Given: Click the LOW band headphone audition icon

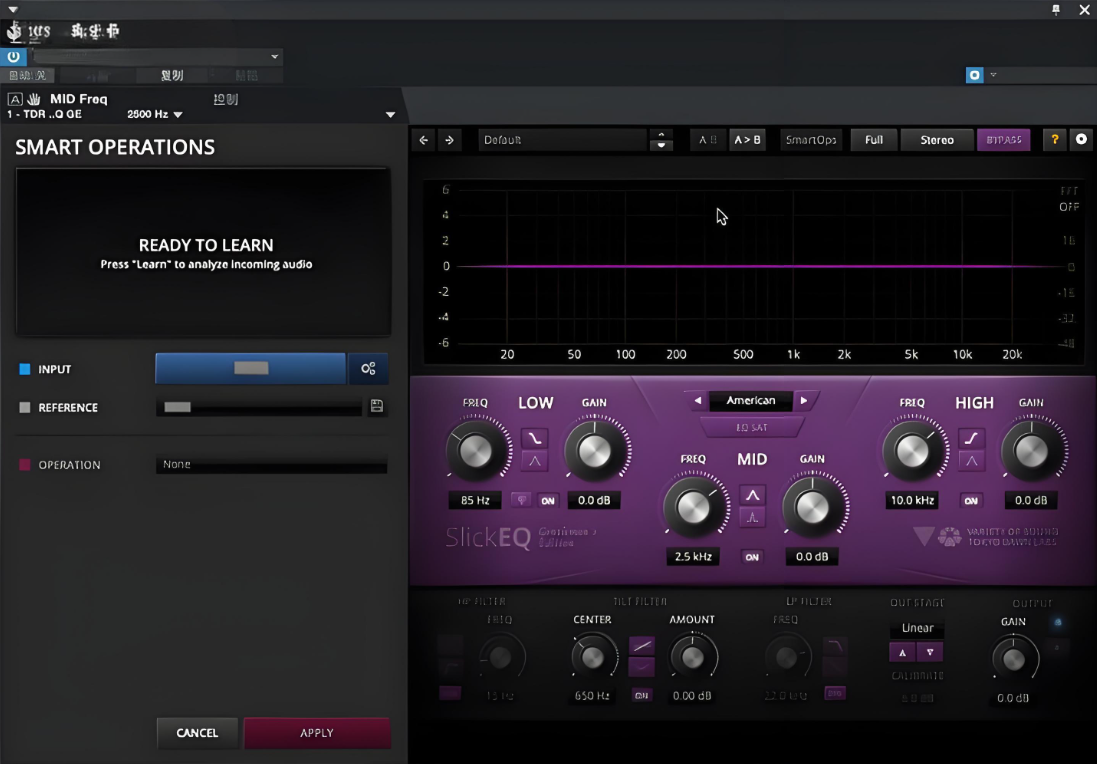Looking at the screenshot, I should [521, 500].
